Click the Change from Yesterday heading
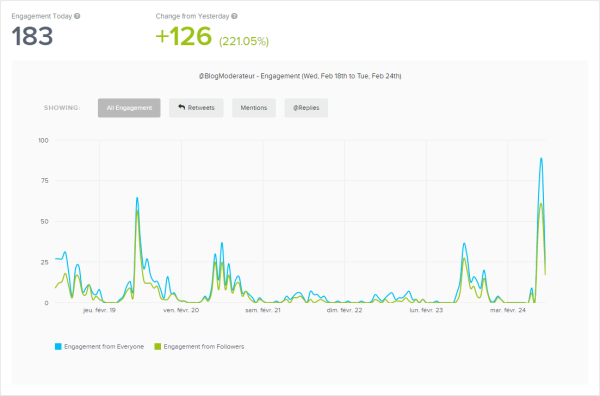The height and width of the screenshot is (396, 600). point(192,16)
